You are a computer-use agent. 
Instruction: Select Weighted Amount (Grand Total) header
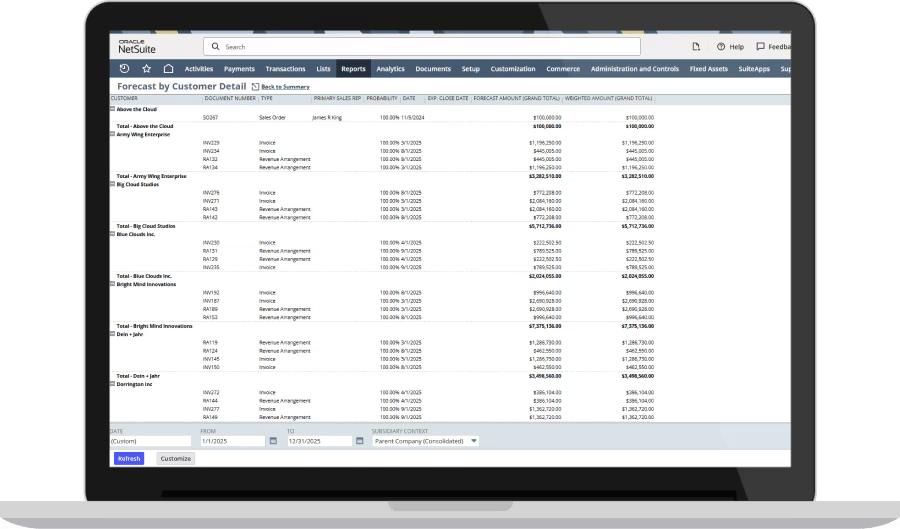coord(608,99)
